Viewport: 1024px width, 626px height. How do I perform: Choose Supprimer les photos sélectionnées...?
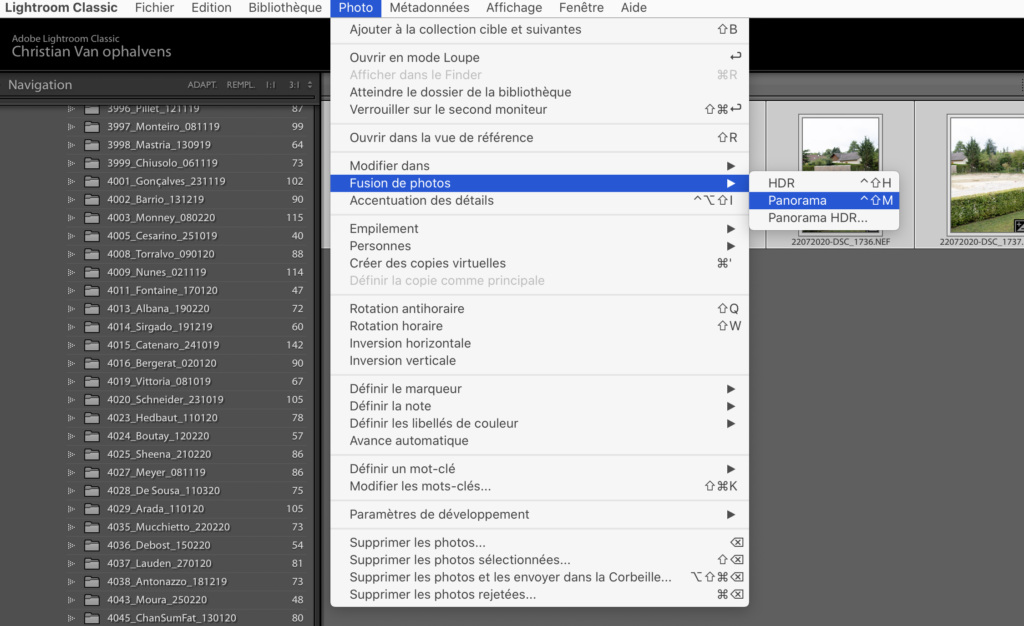point(539,559)
